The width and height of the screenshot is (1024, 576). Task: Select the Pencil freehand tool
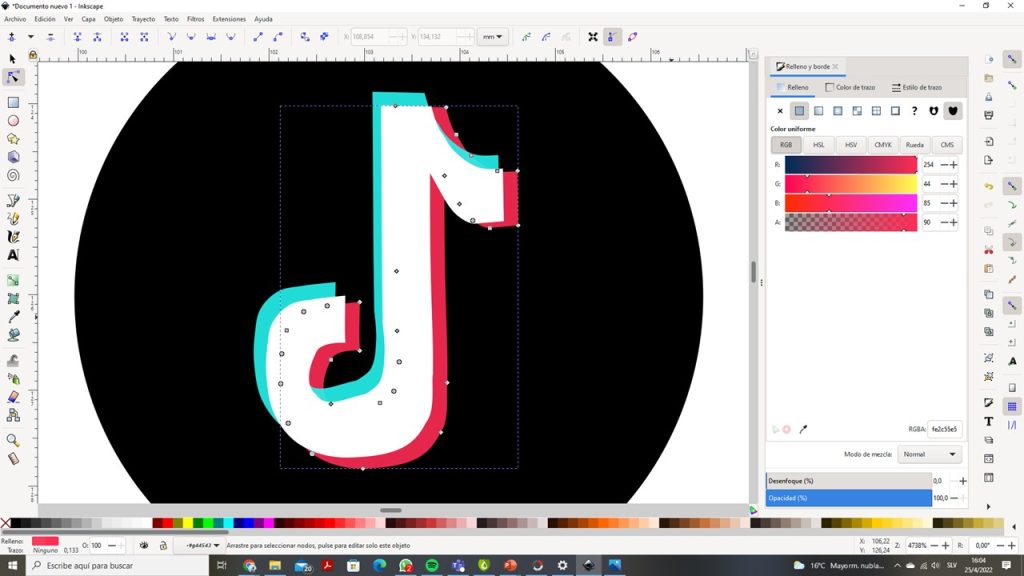pyautogui.click(x=12, y=219)
